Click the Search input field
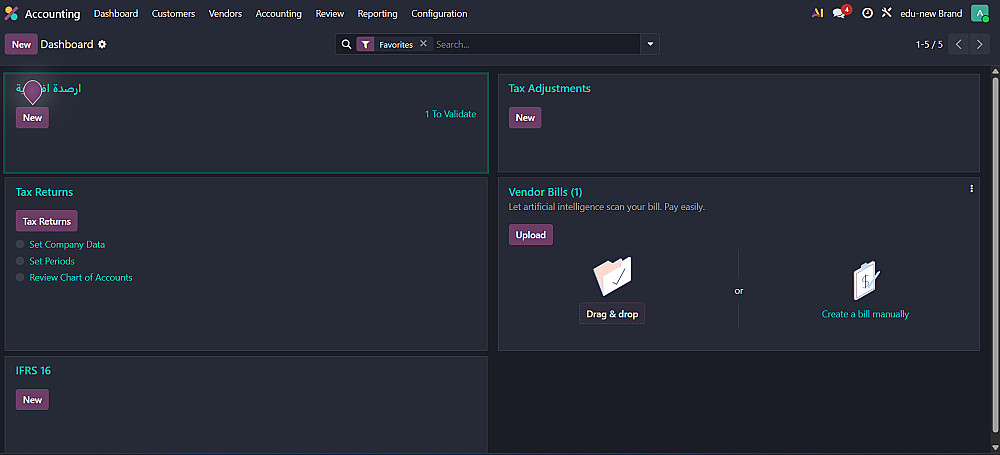Viewport: 1000px width, 455px height. 536,44
